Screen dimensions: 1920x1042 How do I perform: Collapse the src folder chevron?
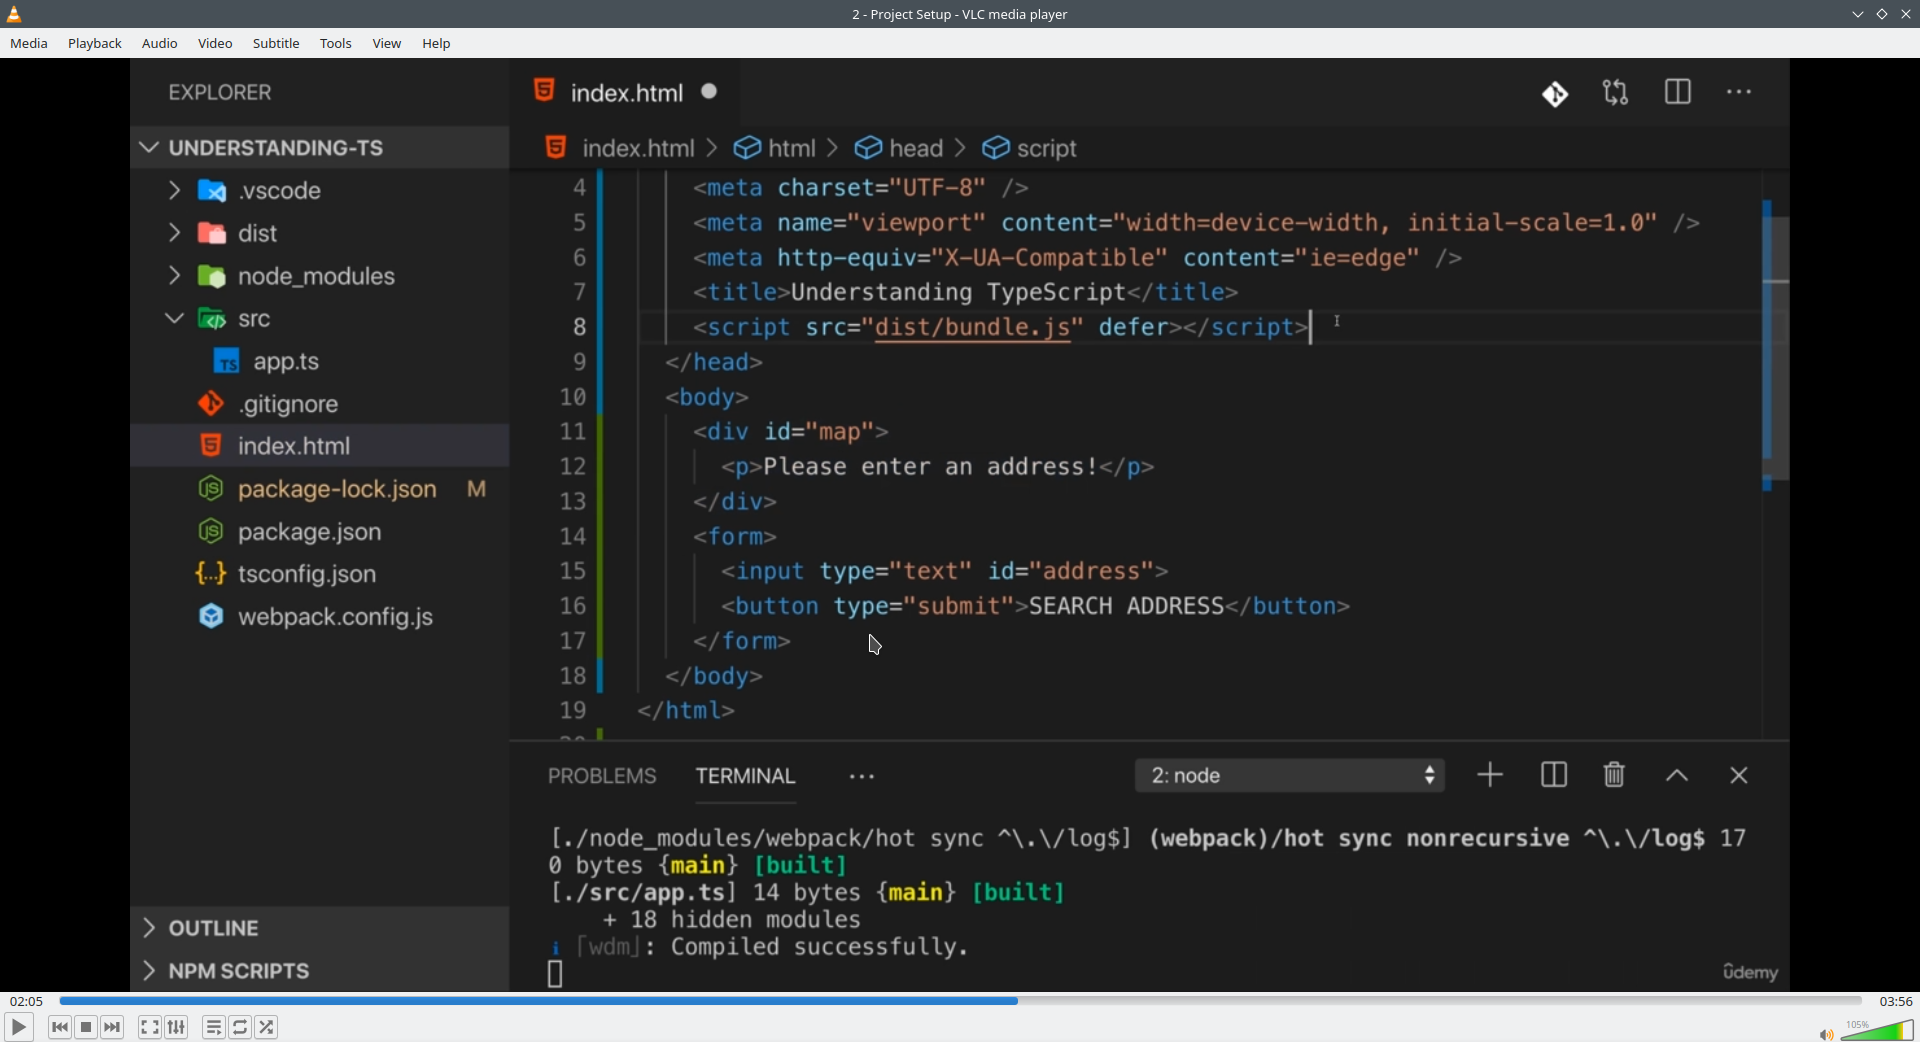click(174, 319)
